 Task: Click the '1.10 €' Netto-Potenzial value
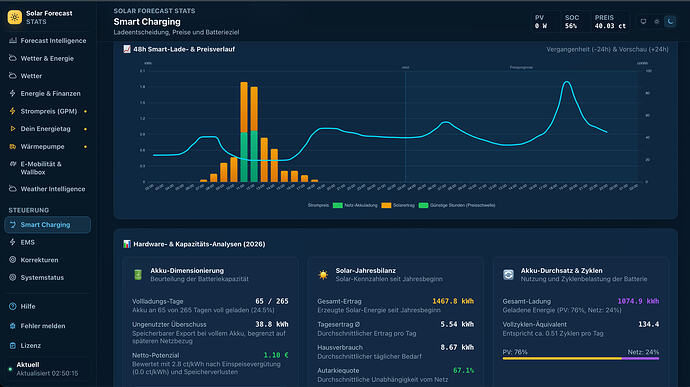(276, 355)
